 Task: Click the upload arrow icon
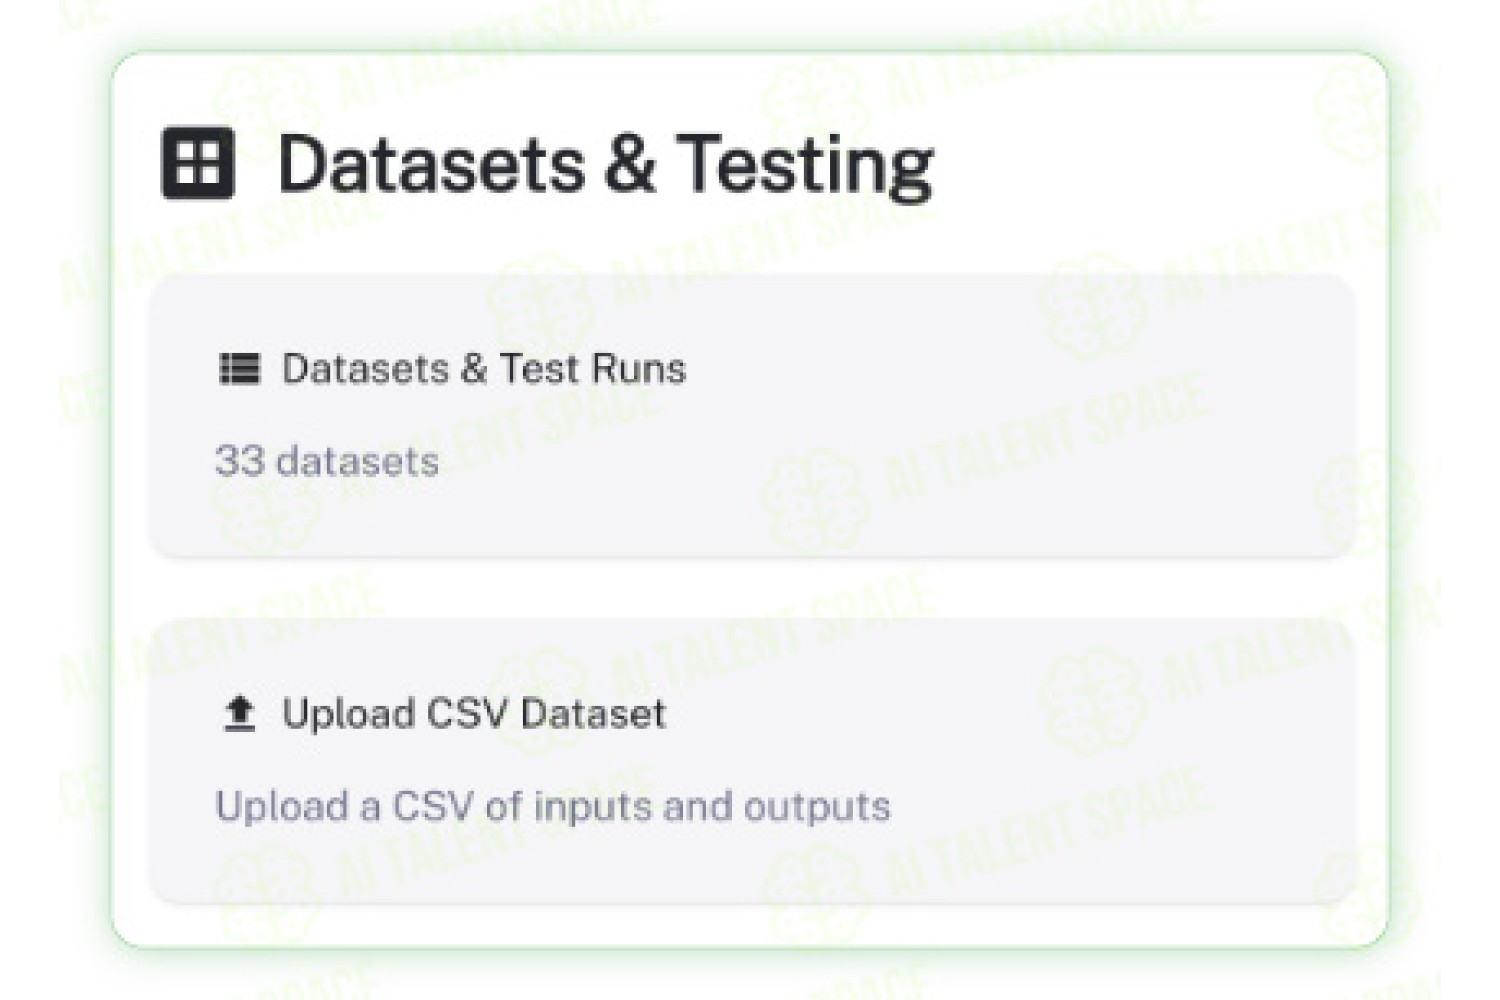point(239,714)
